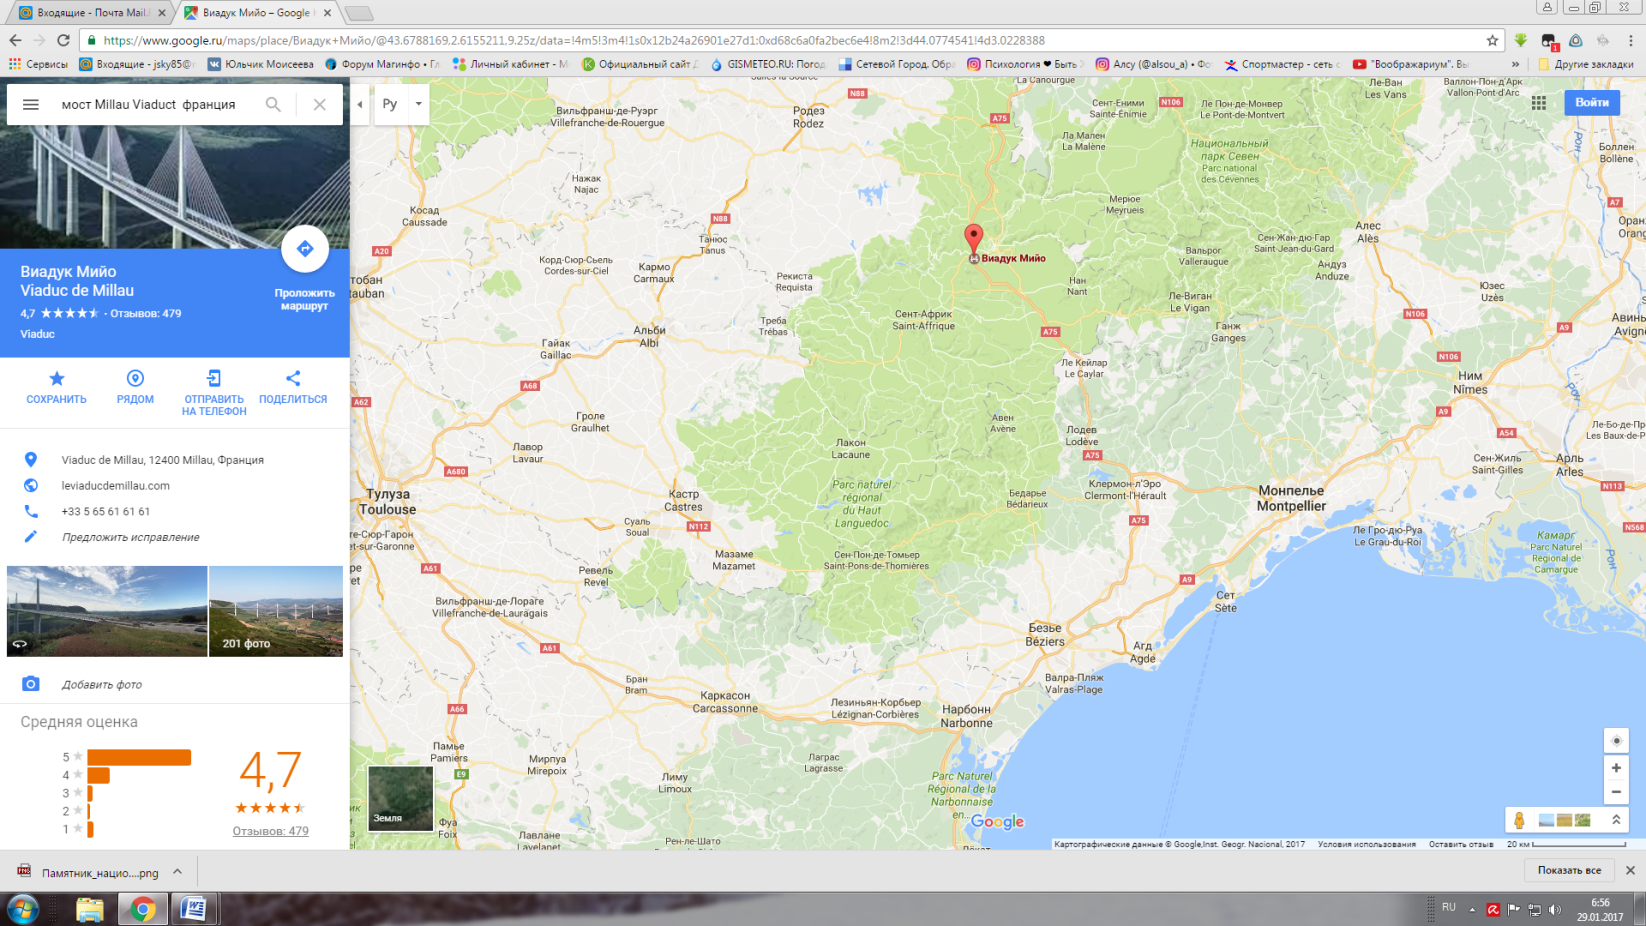
Task: Click Добавить фото camera icon
Action: click(x=31, y=684)
